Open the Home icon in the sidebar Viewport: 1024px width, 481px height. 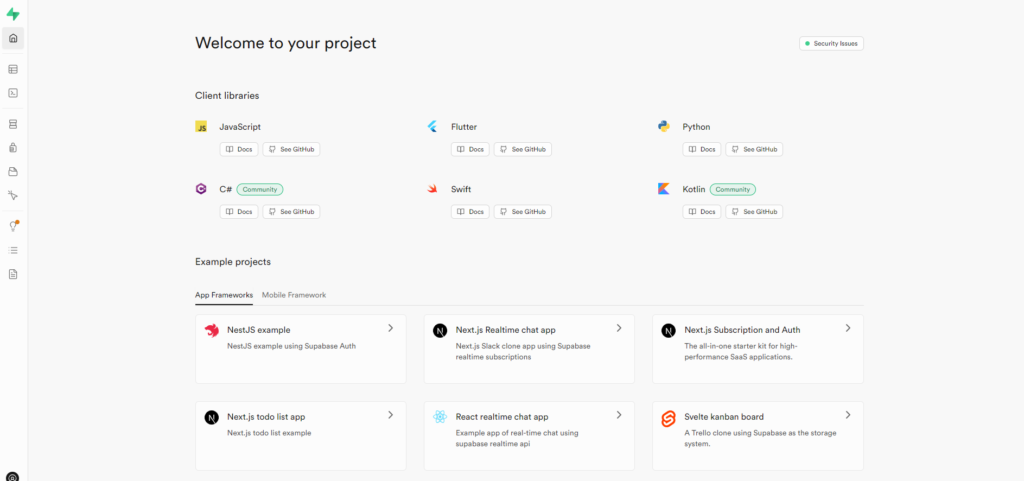click(x=13, y=39)
